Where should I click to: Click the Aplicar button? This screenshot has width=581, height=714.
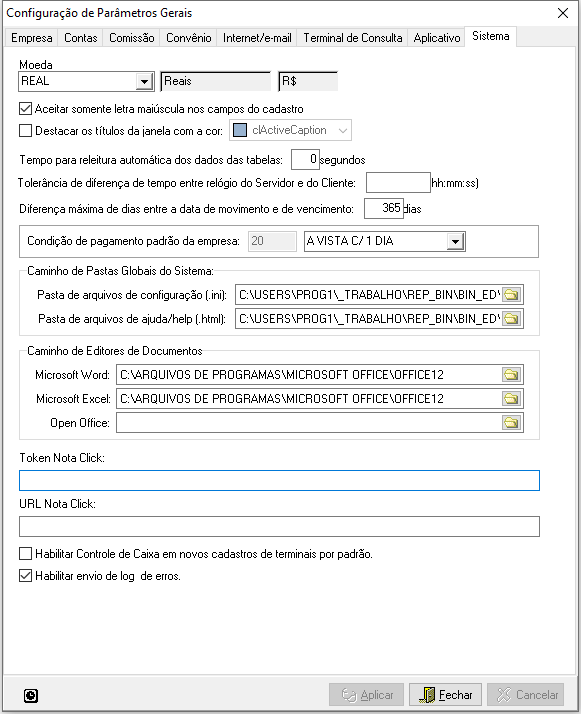coord(367,695)
